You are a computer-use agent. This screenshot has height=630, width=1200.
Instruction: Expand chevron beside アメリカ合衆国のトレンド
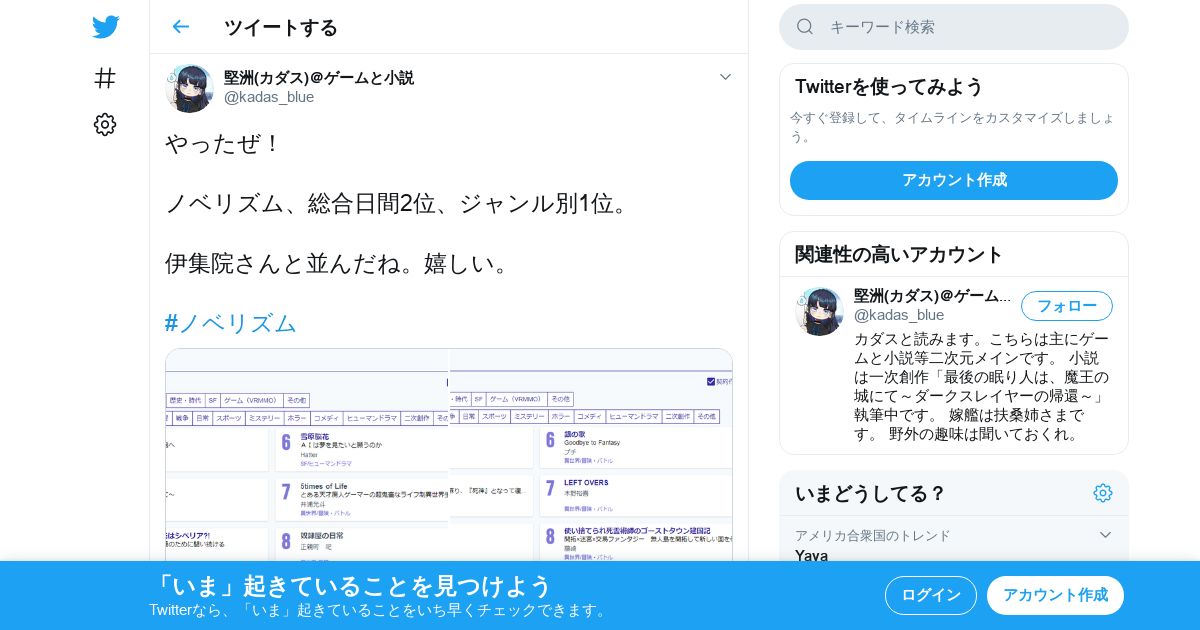[x=1105, y=535]
